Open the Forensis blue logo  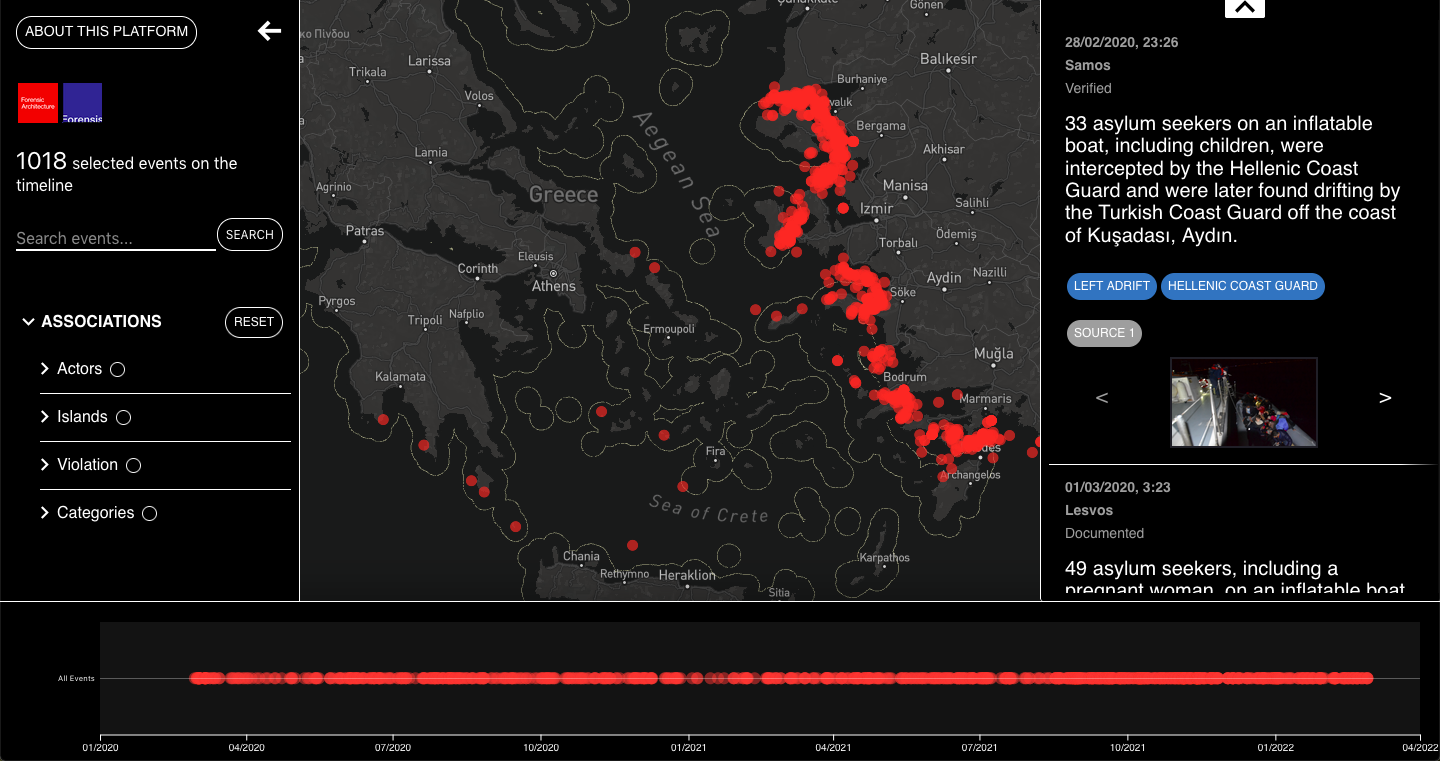click(x=82, y=103)
